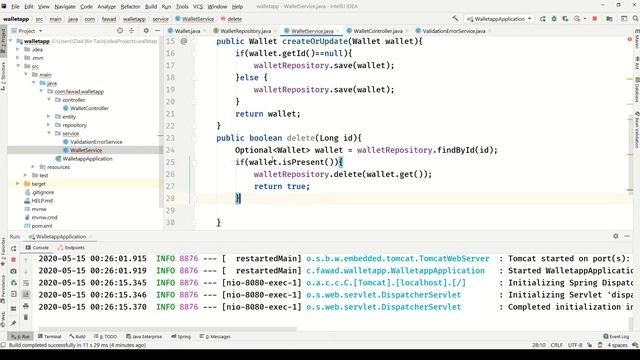Click the red error indicator at editor top right
Screen dimensions: 640x360
point(630,39)
